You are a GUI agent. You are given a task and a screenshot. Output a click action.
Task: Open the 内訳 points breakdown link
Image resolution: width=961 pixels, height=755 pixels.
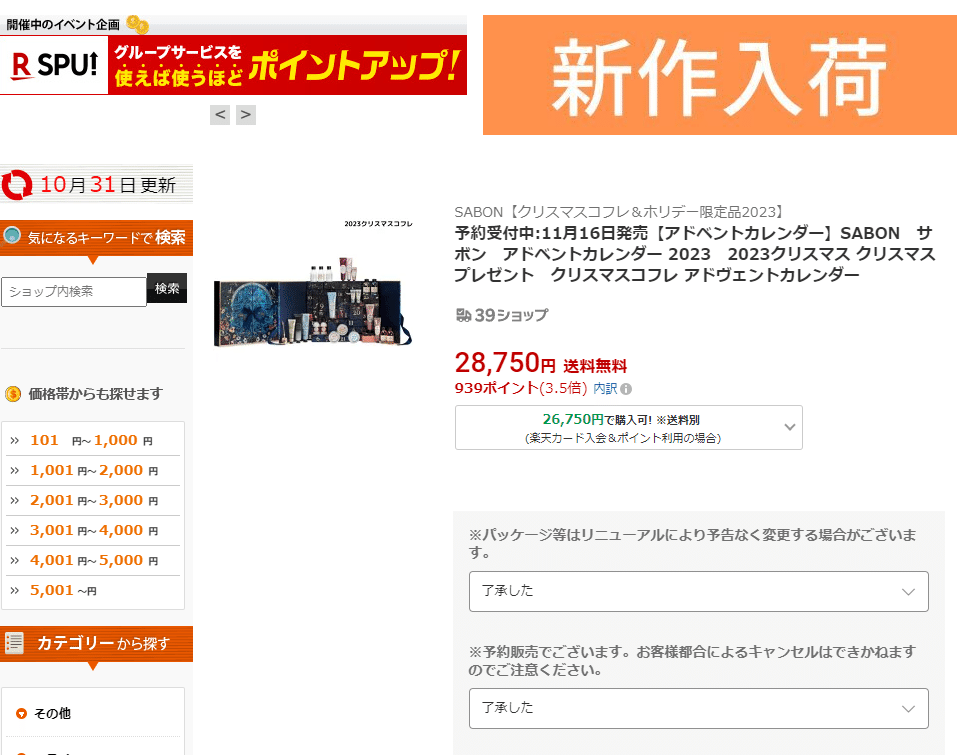tap(605, 389)
